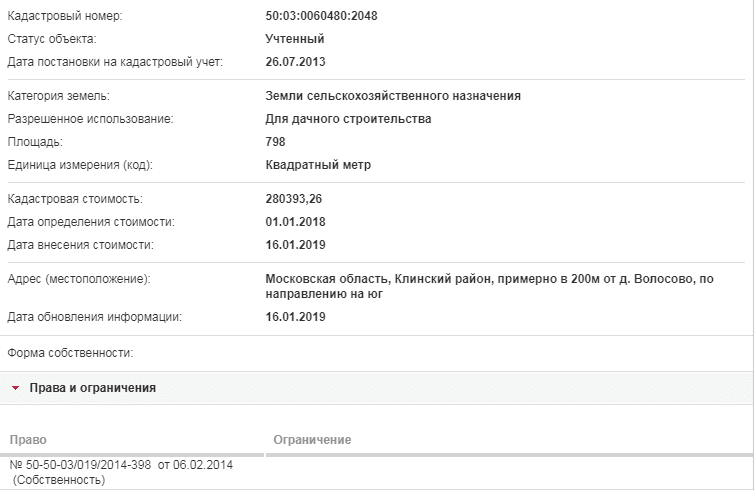Click the Право column header
The height and width of the screenshot is (490, 754).
click(28, 440)
